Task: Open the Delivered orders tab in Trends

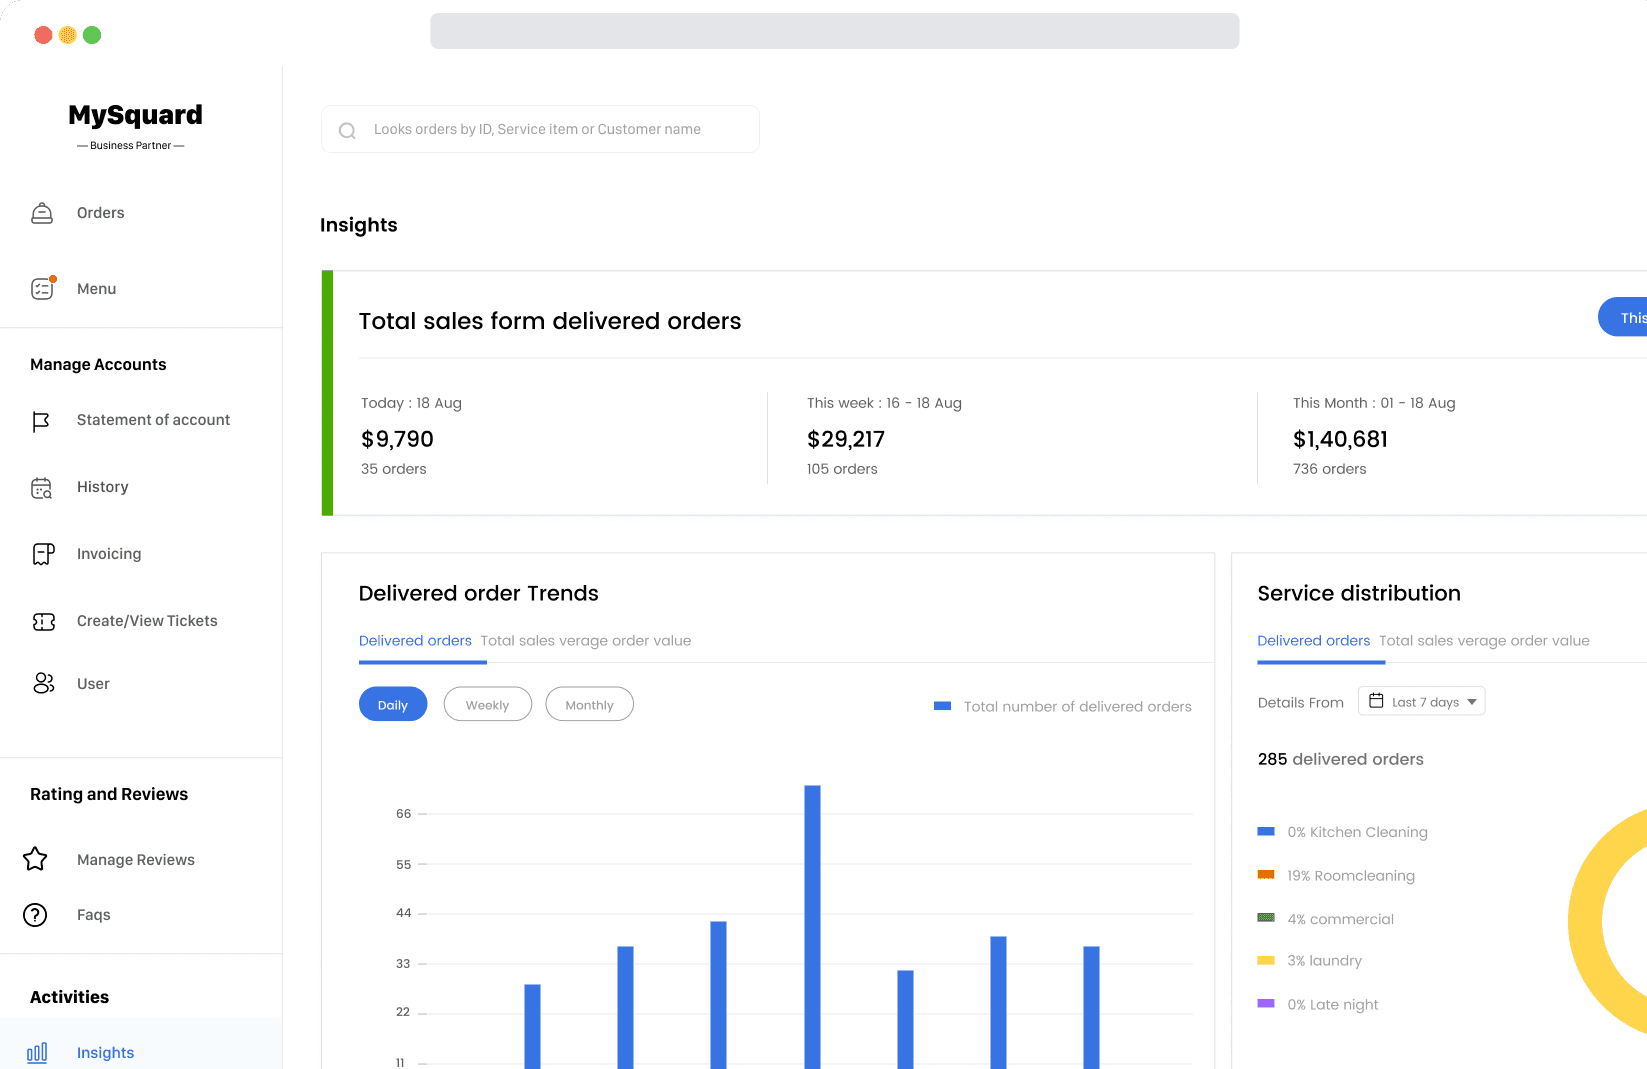Action: pos(415,641)
